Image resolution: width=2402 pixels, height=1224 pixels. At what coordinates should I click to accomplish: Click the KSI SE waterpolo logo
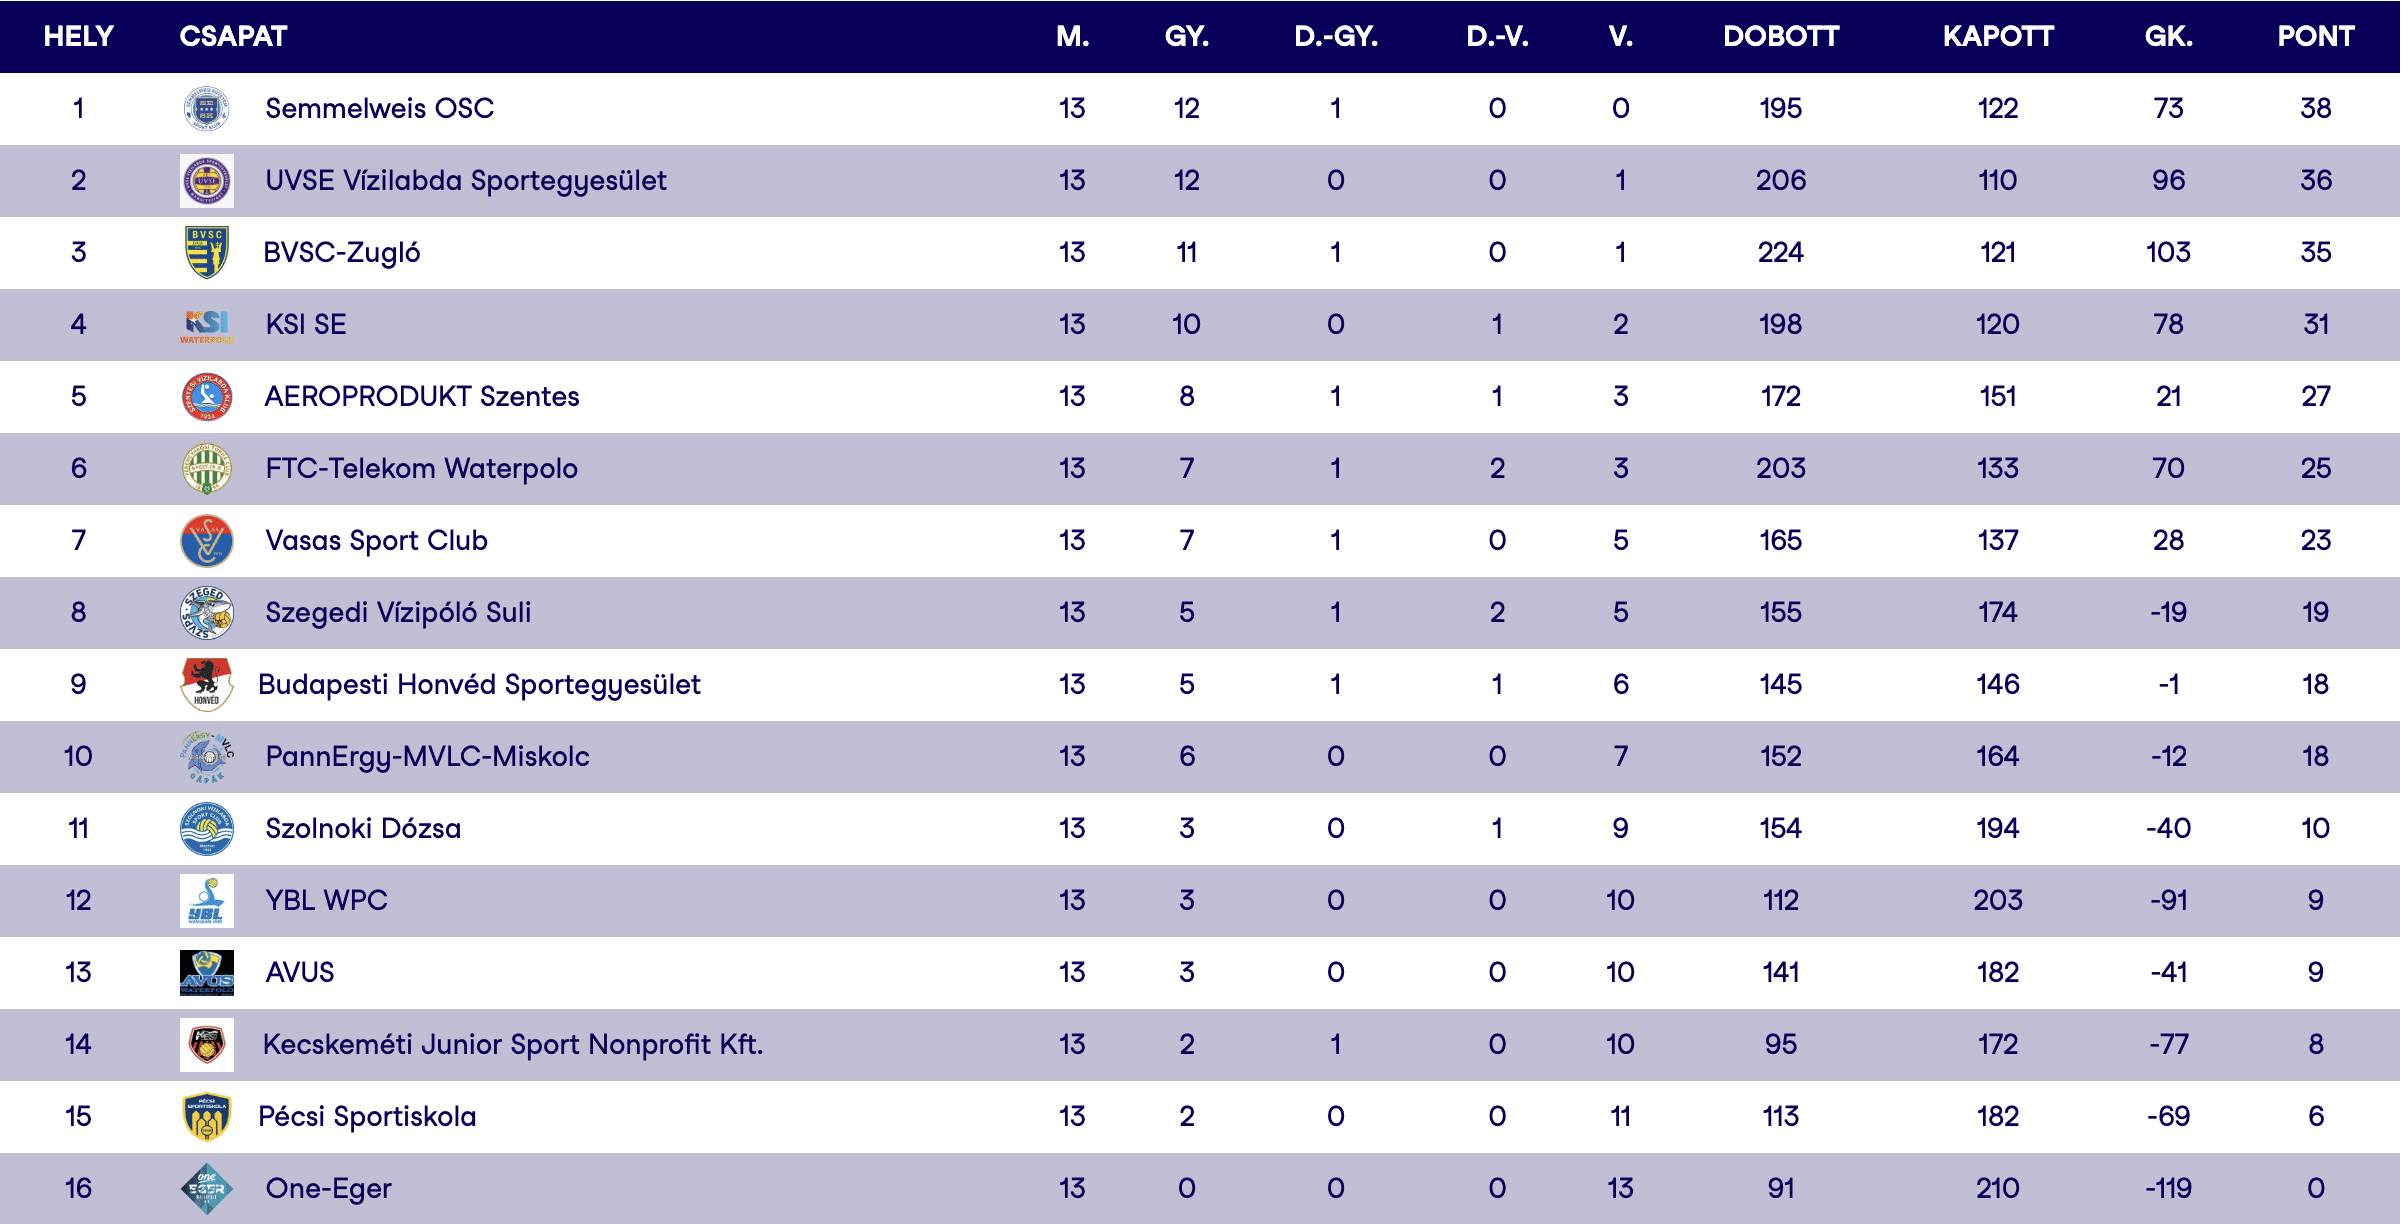(x=207, y=325)
